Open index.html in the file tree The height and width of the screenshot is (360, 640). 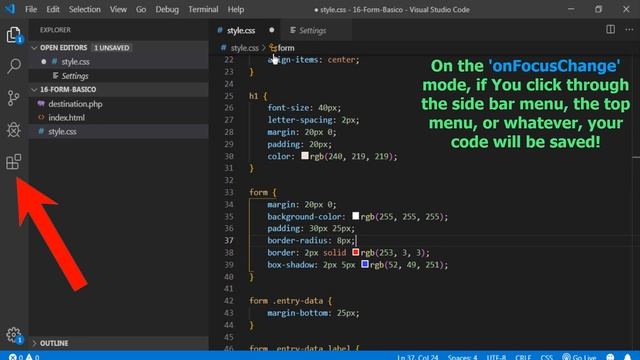118,118
